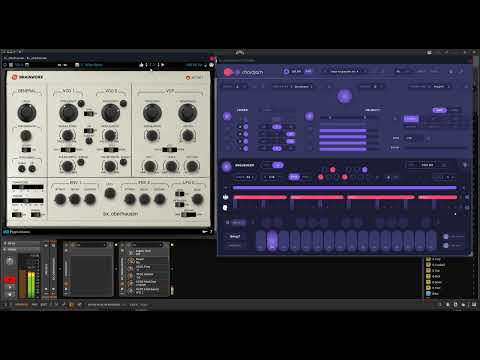Flip the small switch in GENERAL section
This screenshot has width=480, height=360.
pos(26,150)
